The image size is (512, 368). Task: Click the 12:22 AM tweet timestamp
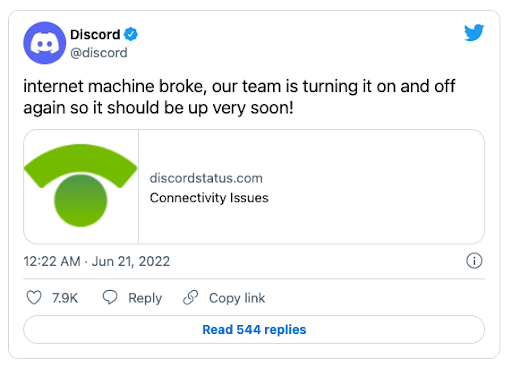pos(52,261)
